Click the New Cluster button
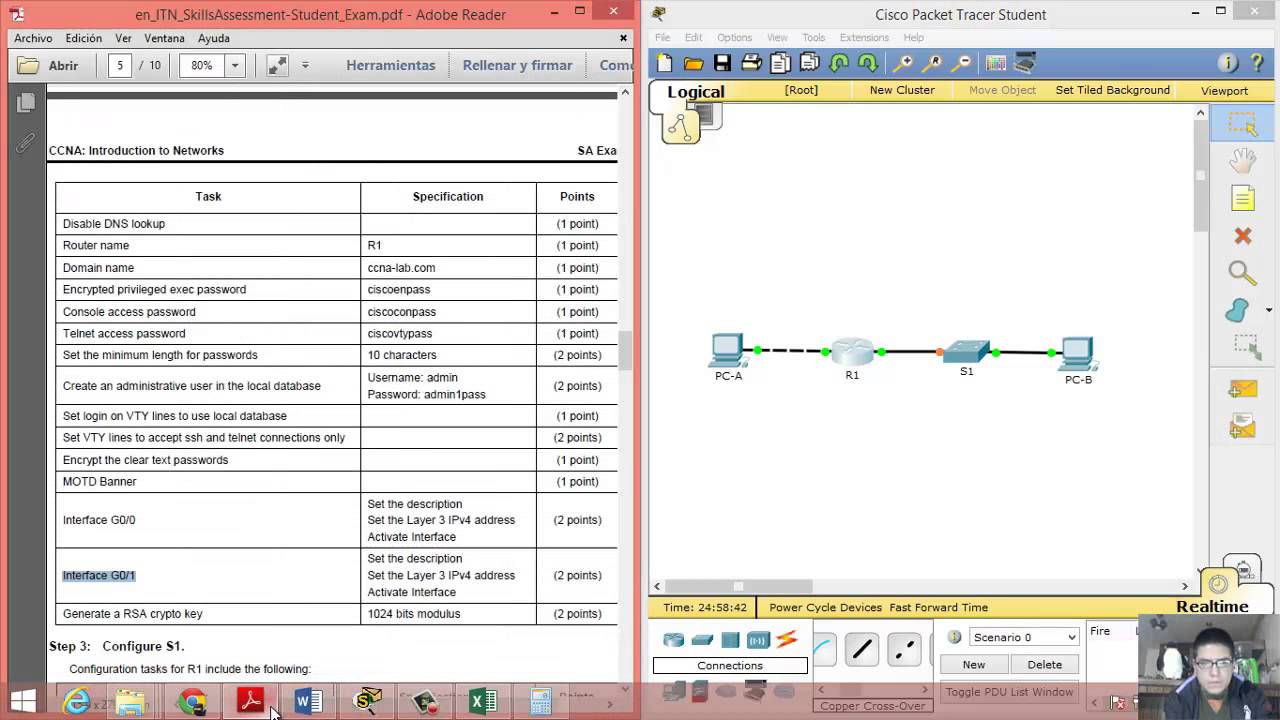 [902, 90]
